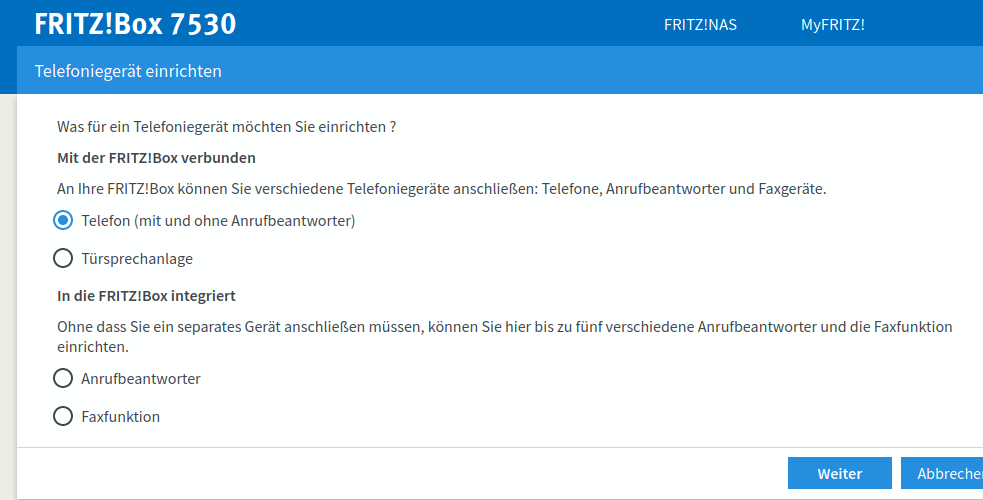Click the 'An Ihre FRITZ!Box können Sie' description
983x500 pixels.
[x=441, y=189]
